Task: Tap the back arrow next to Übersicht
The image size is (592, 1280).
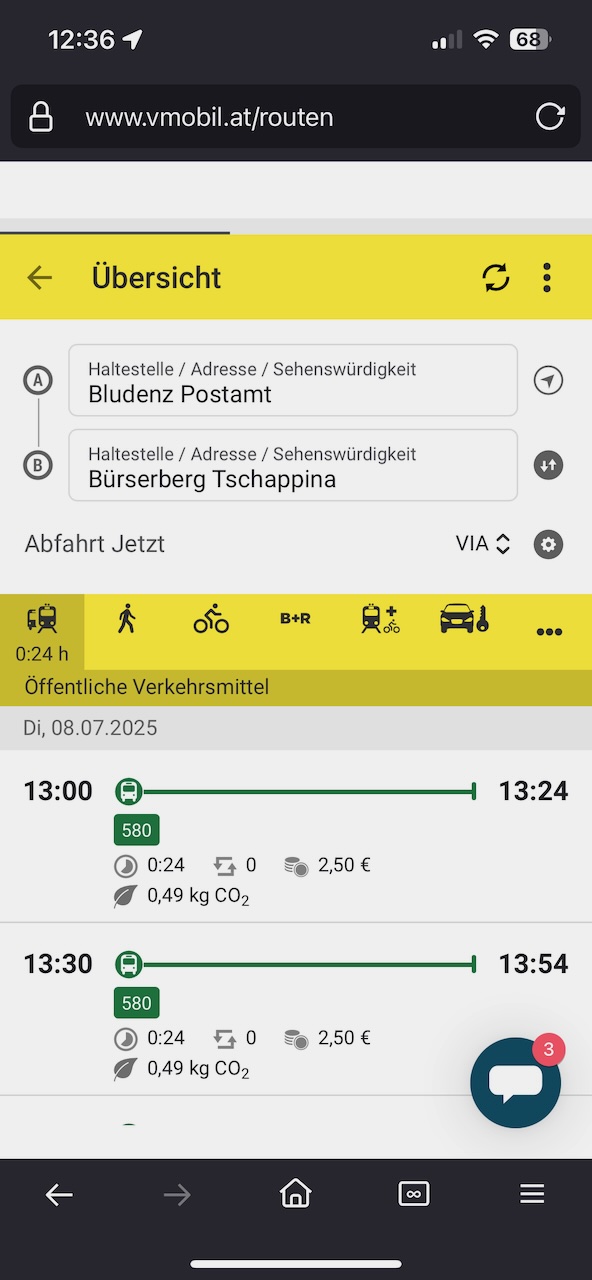Action: point(39,277)
